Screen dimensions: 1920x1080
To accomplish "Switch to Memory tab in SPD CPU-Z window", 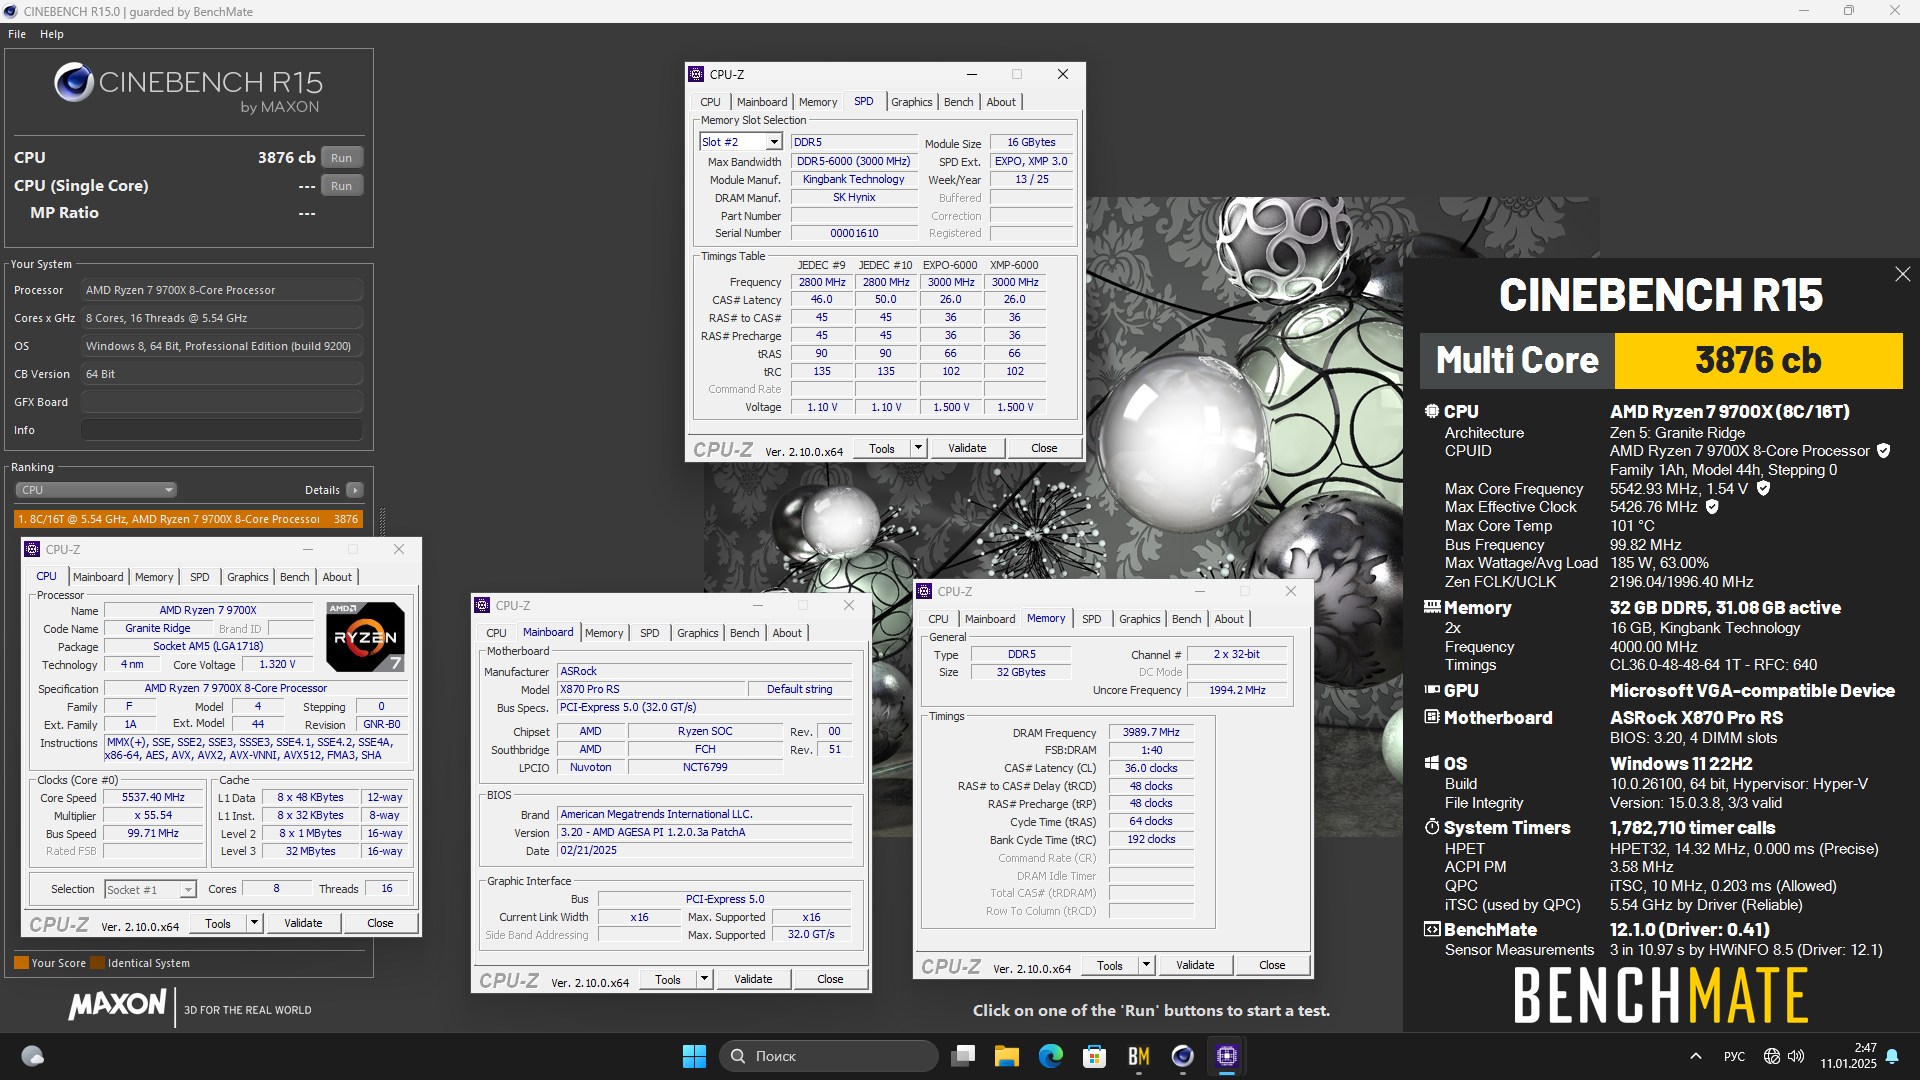I will tap(818, 102).
